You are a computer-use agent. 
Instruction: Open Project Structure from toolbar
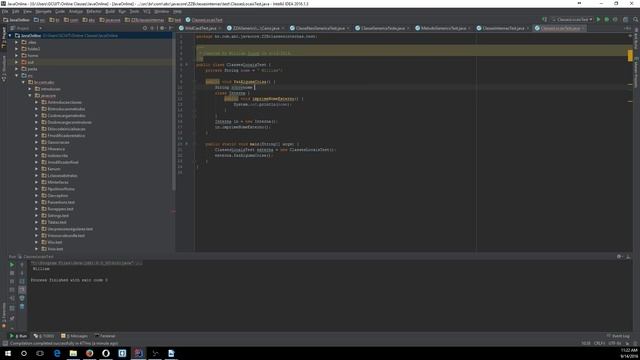625,20
